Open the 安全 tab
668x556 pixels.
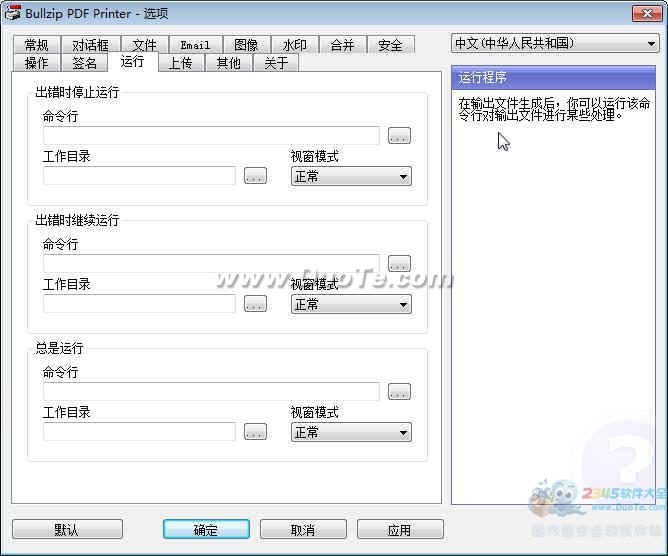[390, 45]
